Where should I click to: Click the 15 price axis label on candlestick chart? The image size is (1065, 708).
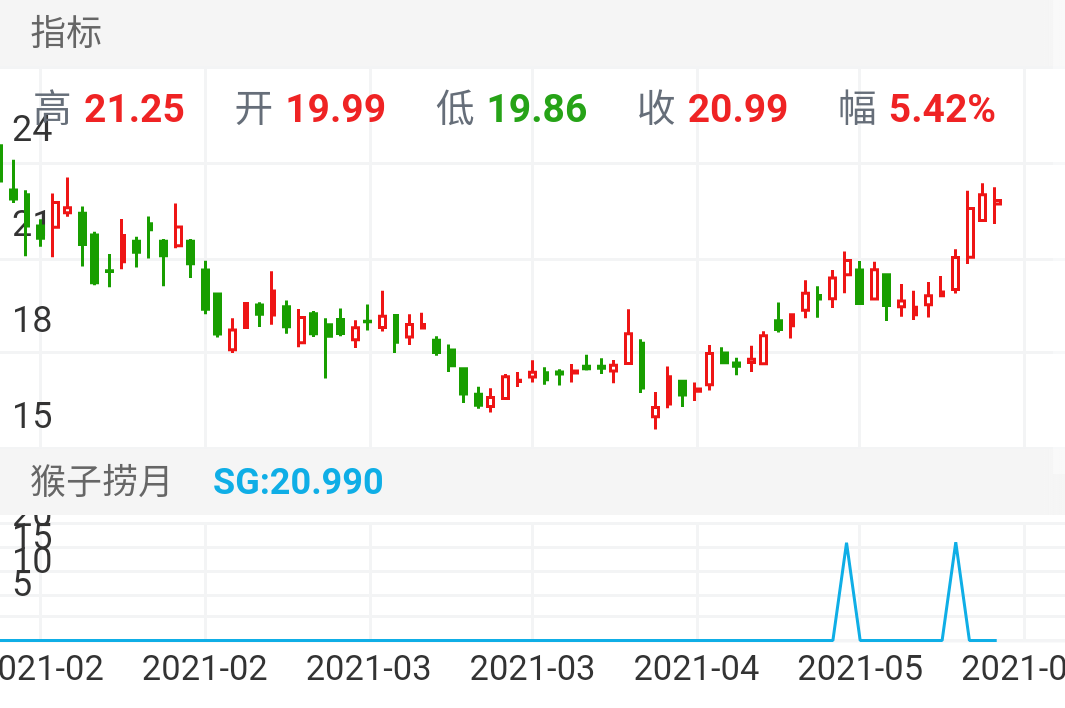[x=32, y=416]
